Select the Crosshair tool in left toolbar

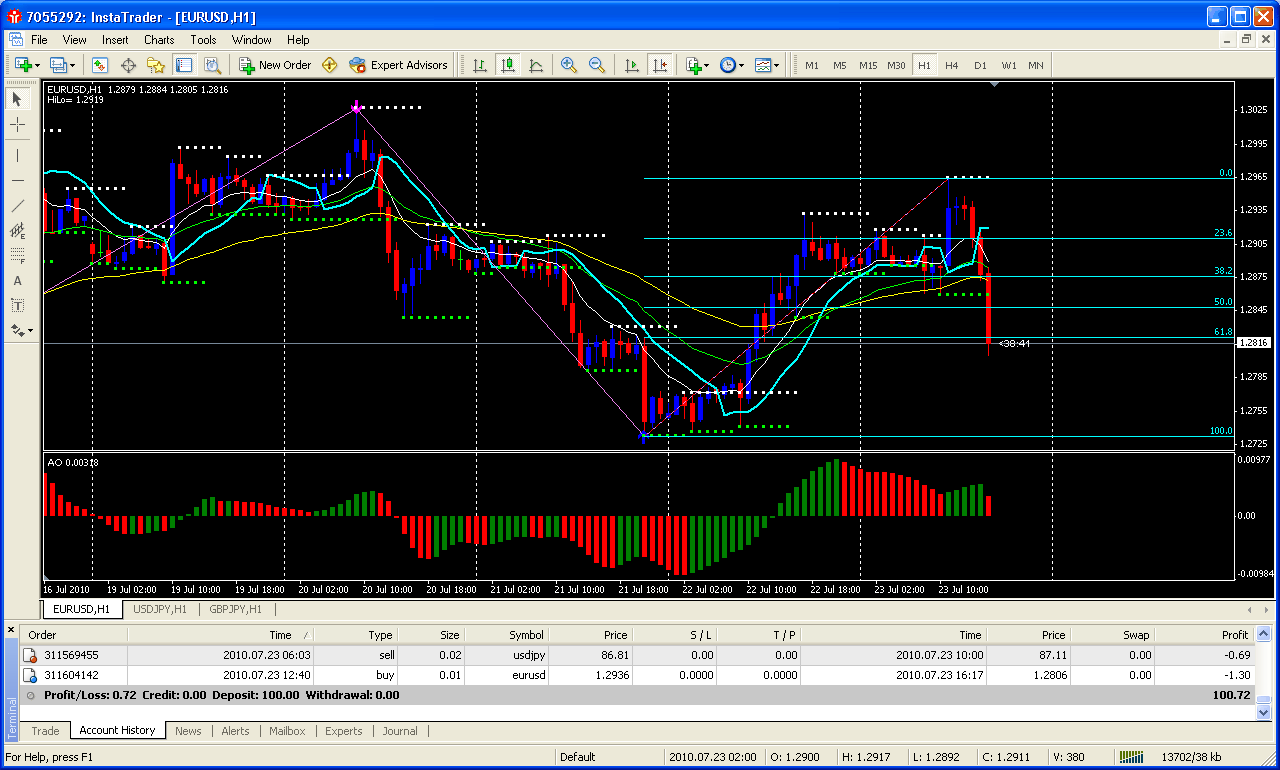17,125
